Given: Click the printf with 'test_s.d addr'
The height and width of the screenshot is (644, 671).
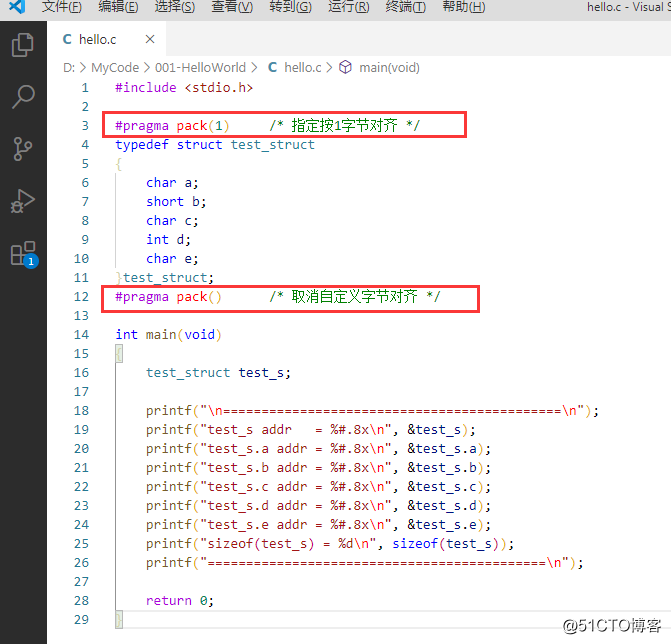Looking at the screenshot, I should tap(318, 506).
